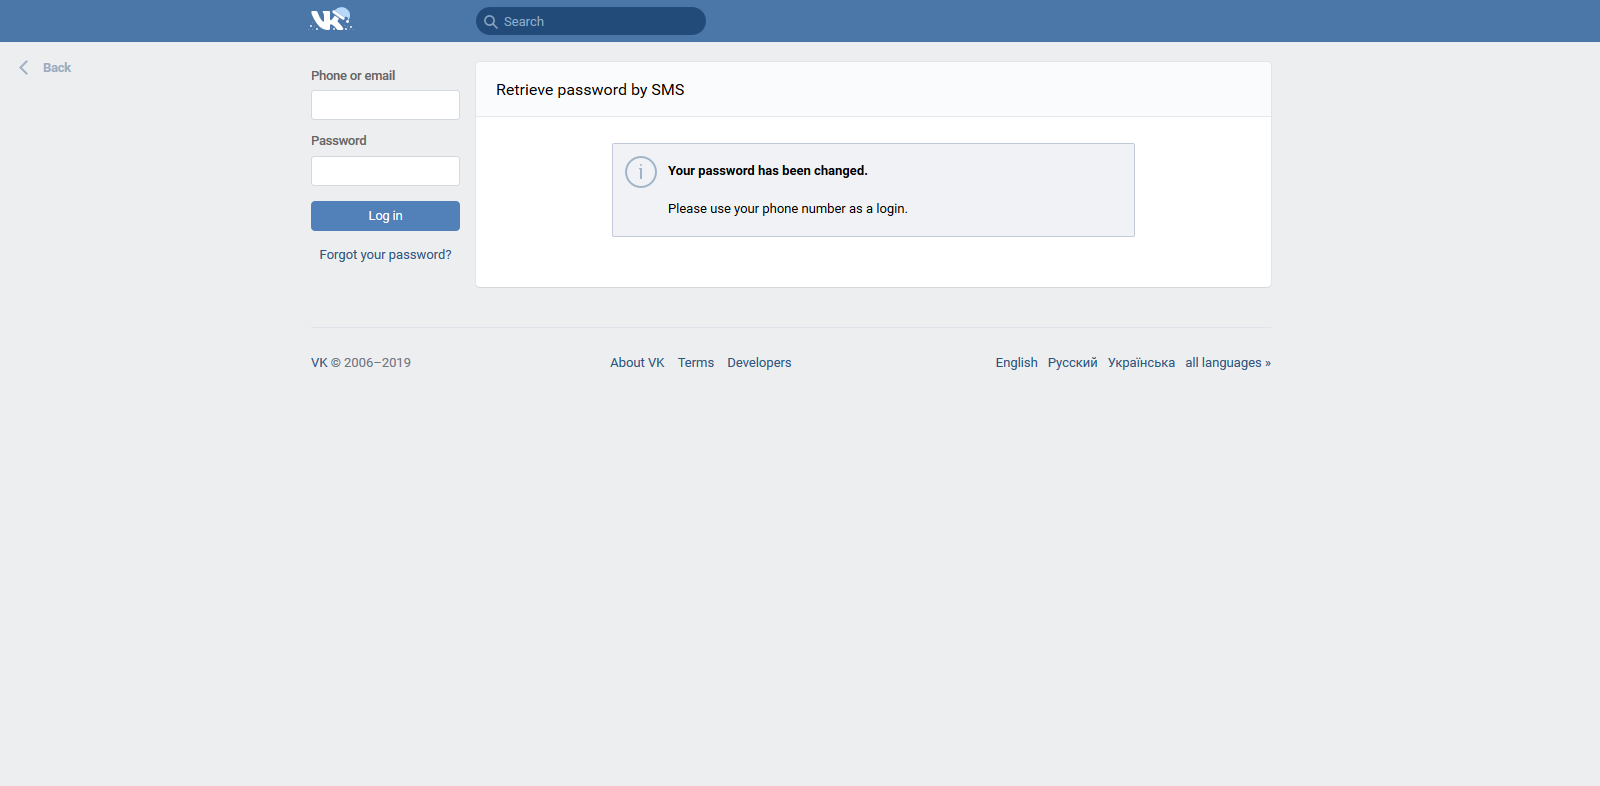Open the Terms footer link
The image size is (1600, 786).
(x=696, y=363)
